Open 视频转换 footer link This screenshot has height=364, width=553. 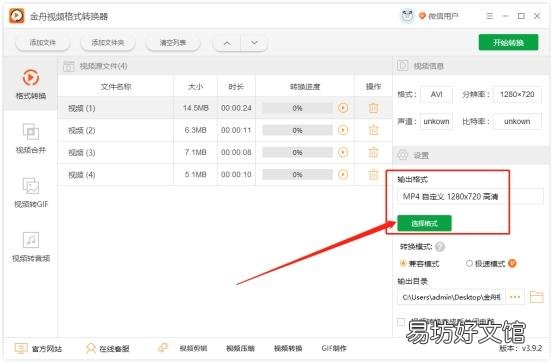click(288, 348)
